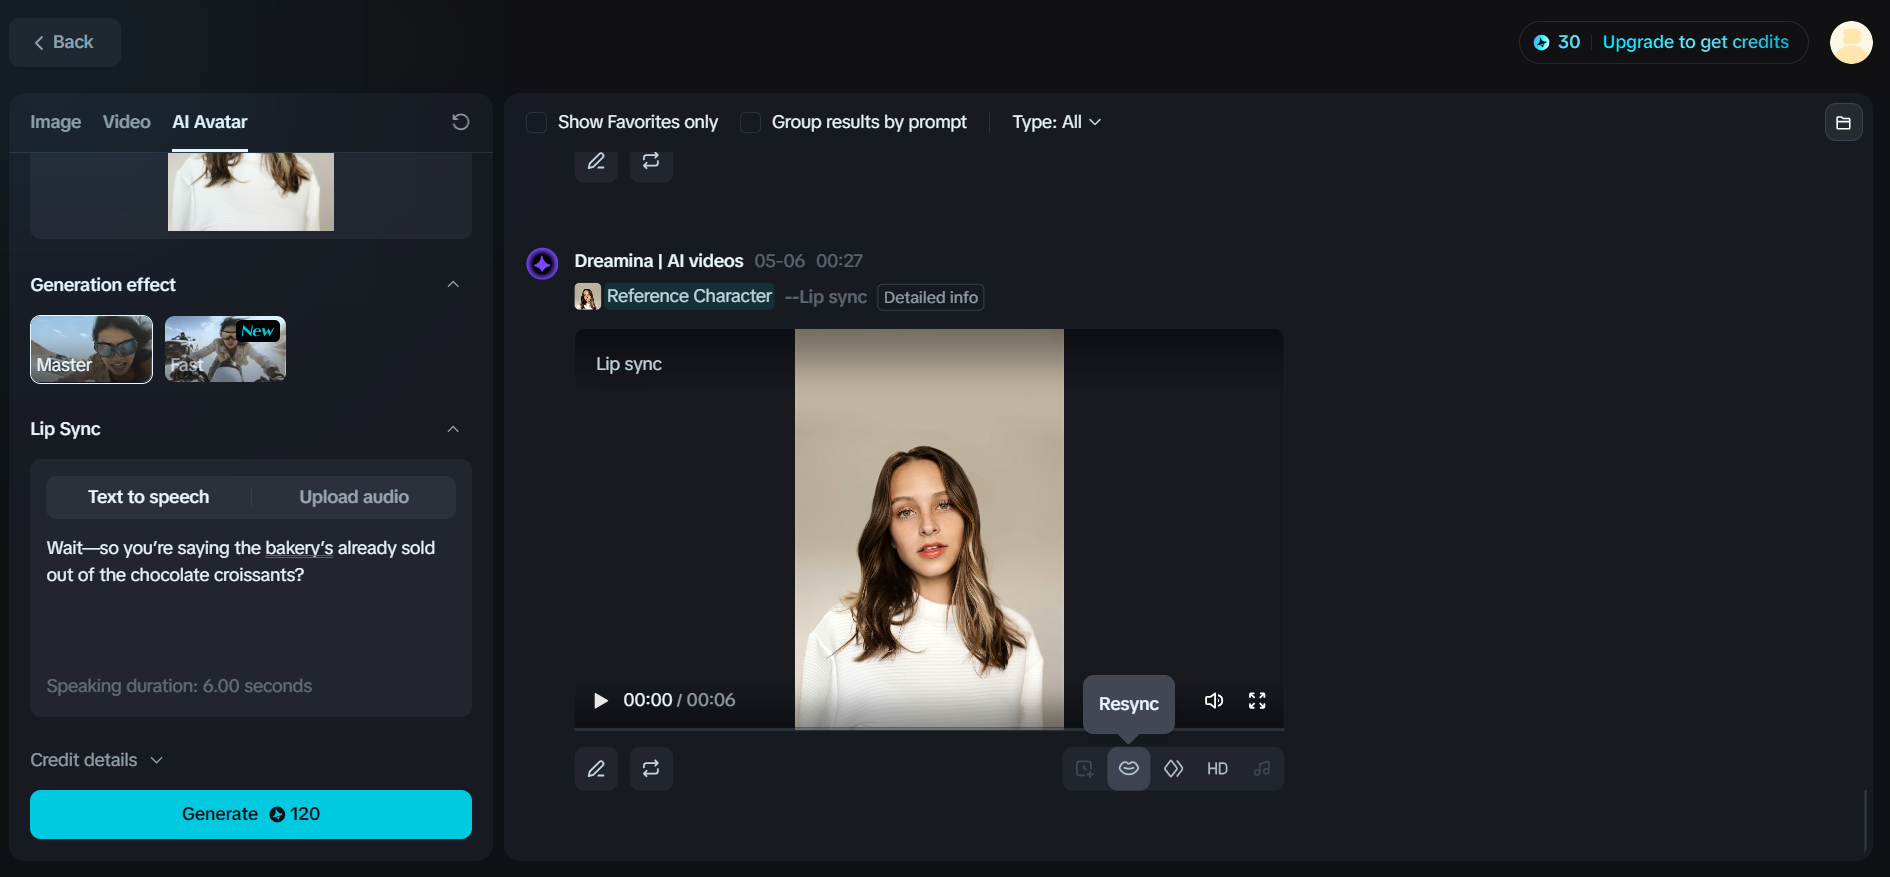1890x877 pixels.
Task: Click the "05-06" date text
Action: coord(780,261)
